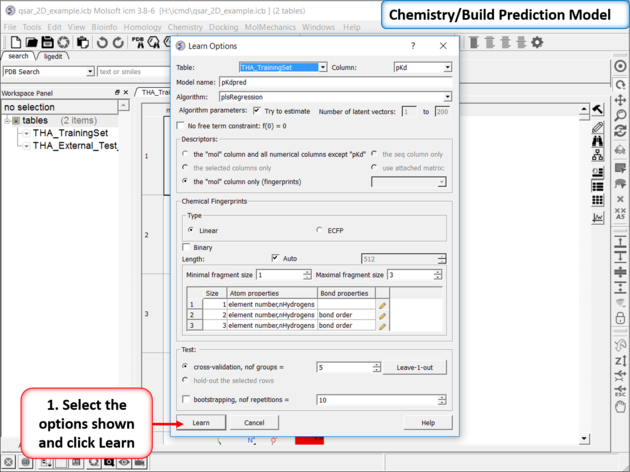The width and height of the screenshot is (630, 472).
Task: Click the hammer tools icon beside the table
Action: 598,110
